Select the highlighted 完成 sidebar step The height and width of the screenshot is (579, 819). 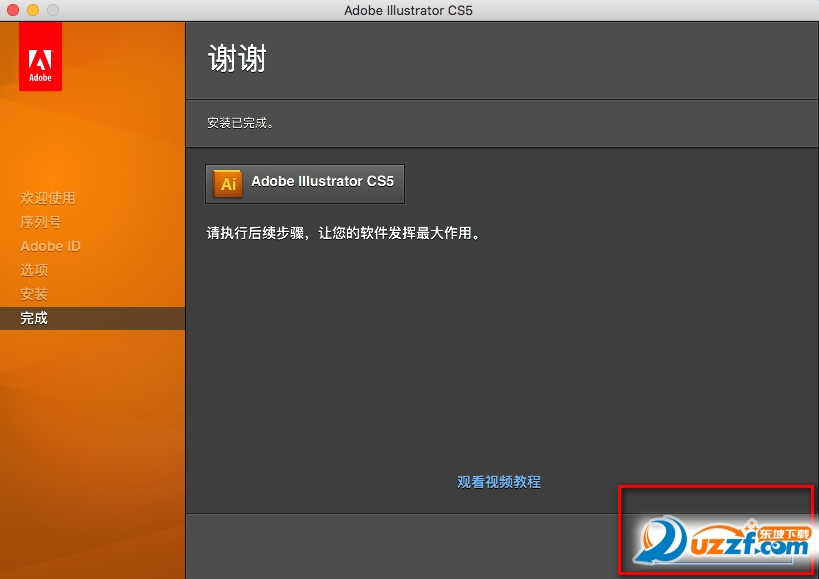click(x=34, y=318)
